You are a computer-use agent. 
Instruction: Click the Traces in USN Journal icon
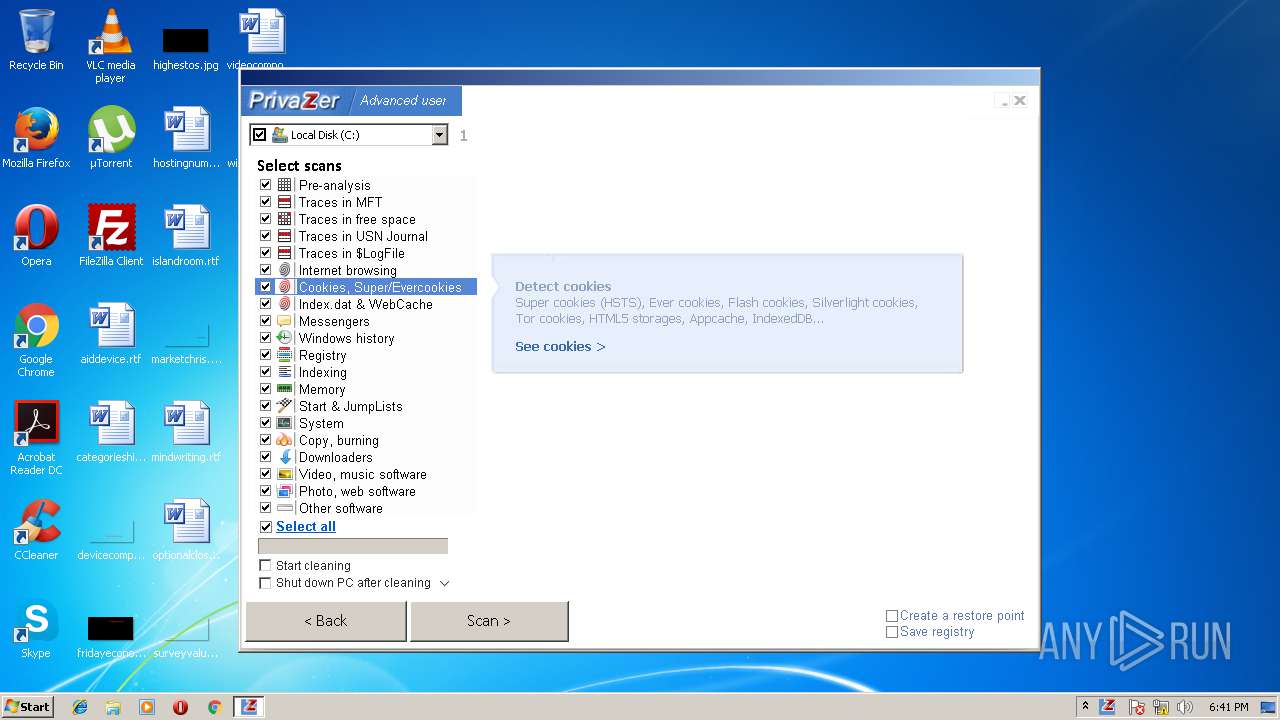[285, 236]
